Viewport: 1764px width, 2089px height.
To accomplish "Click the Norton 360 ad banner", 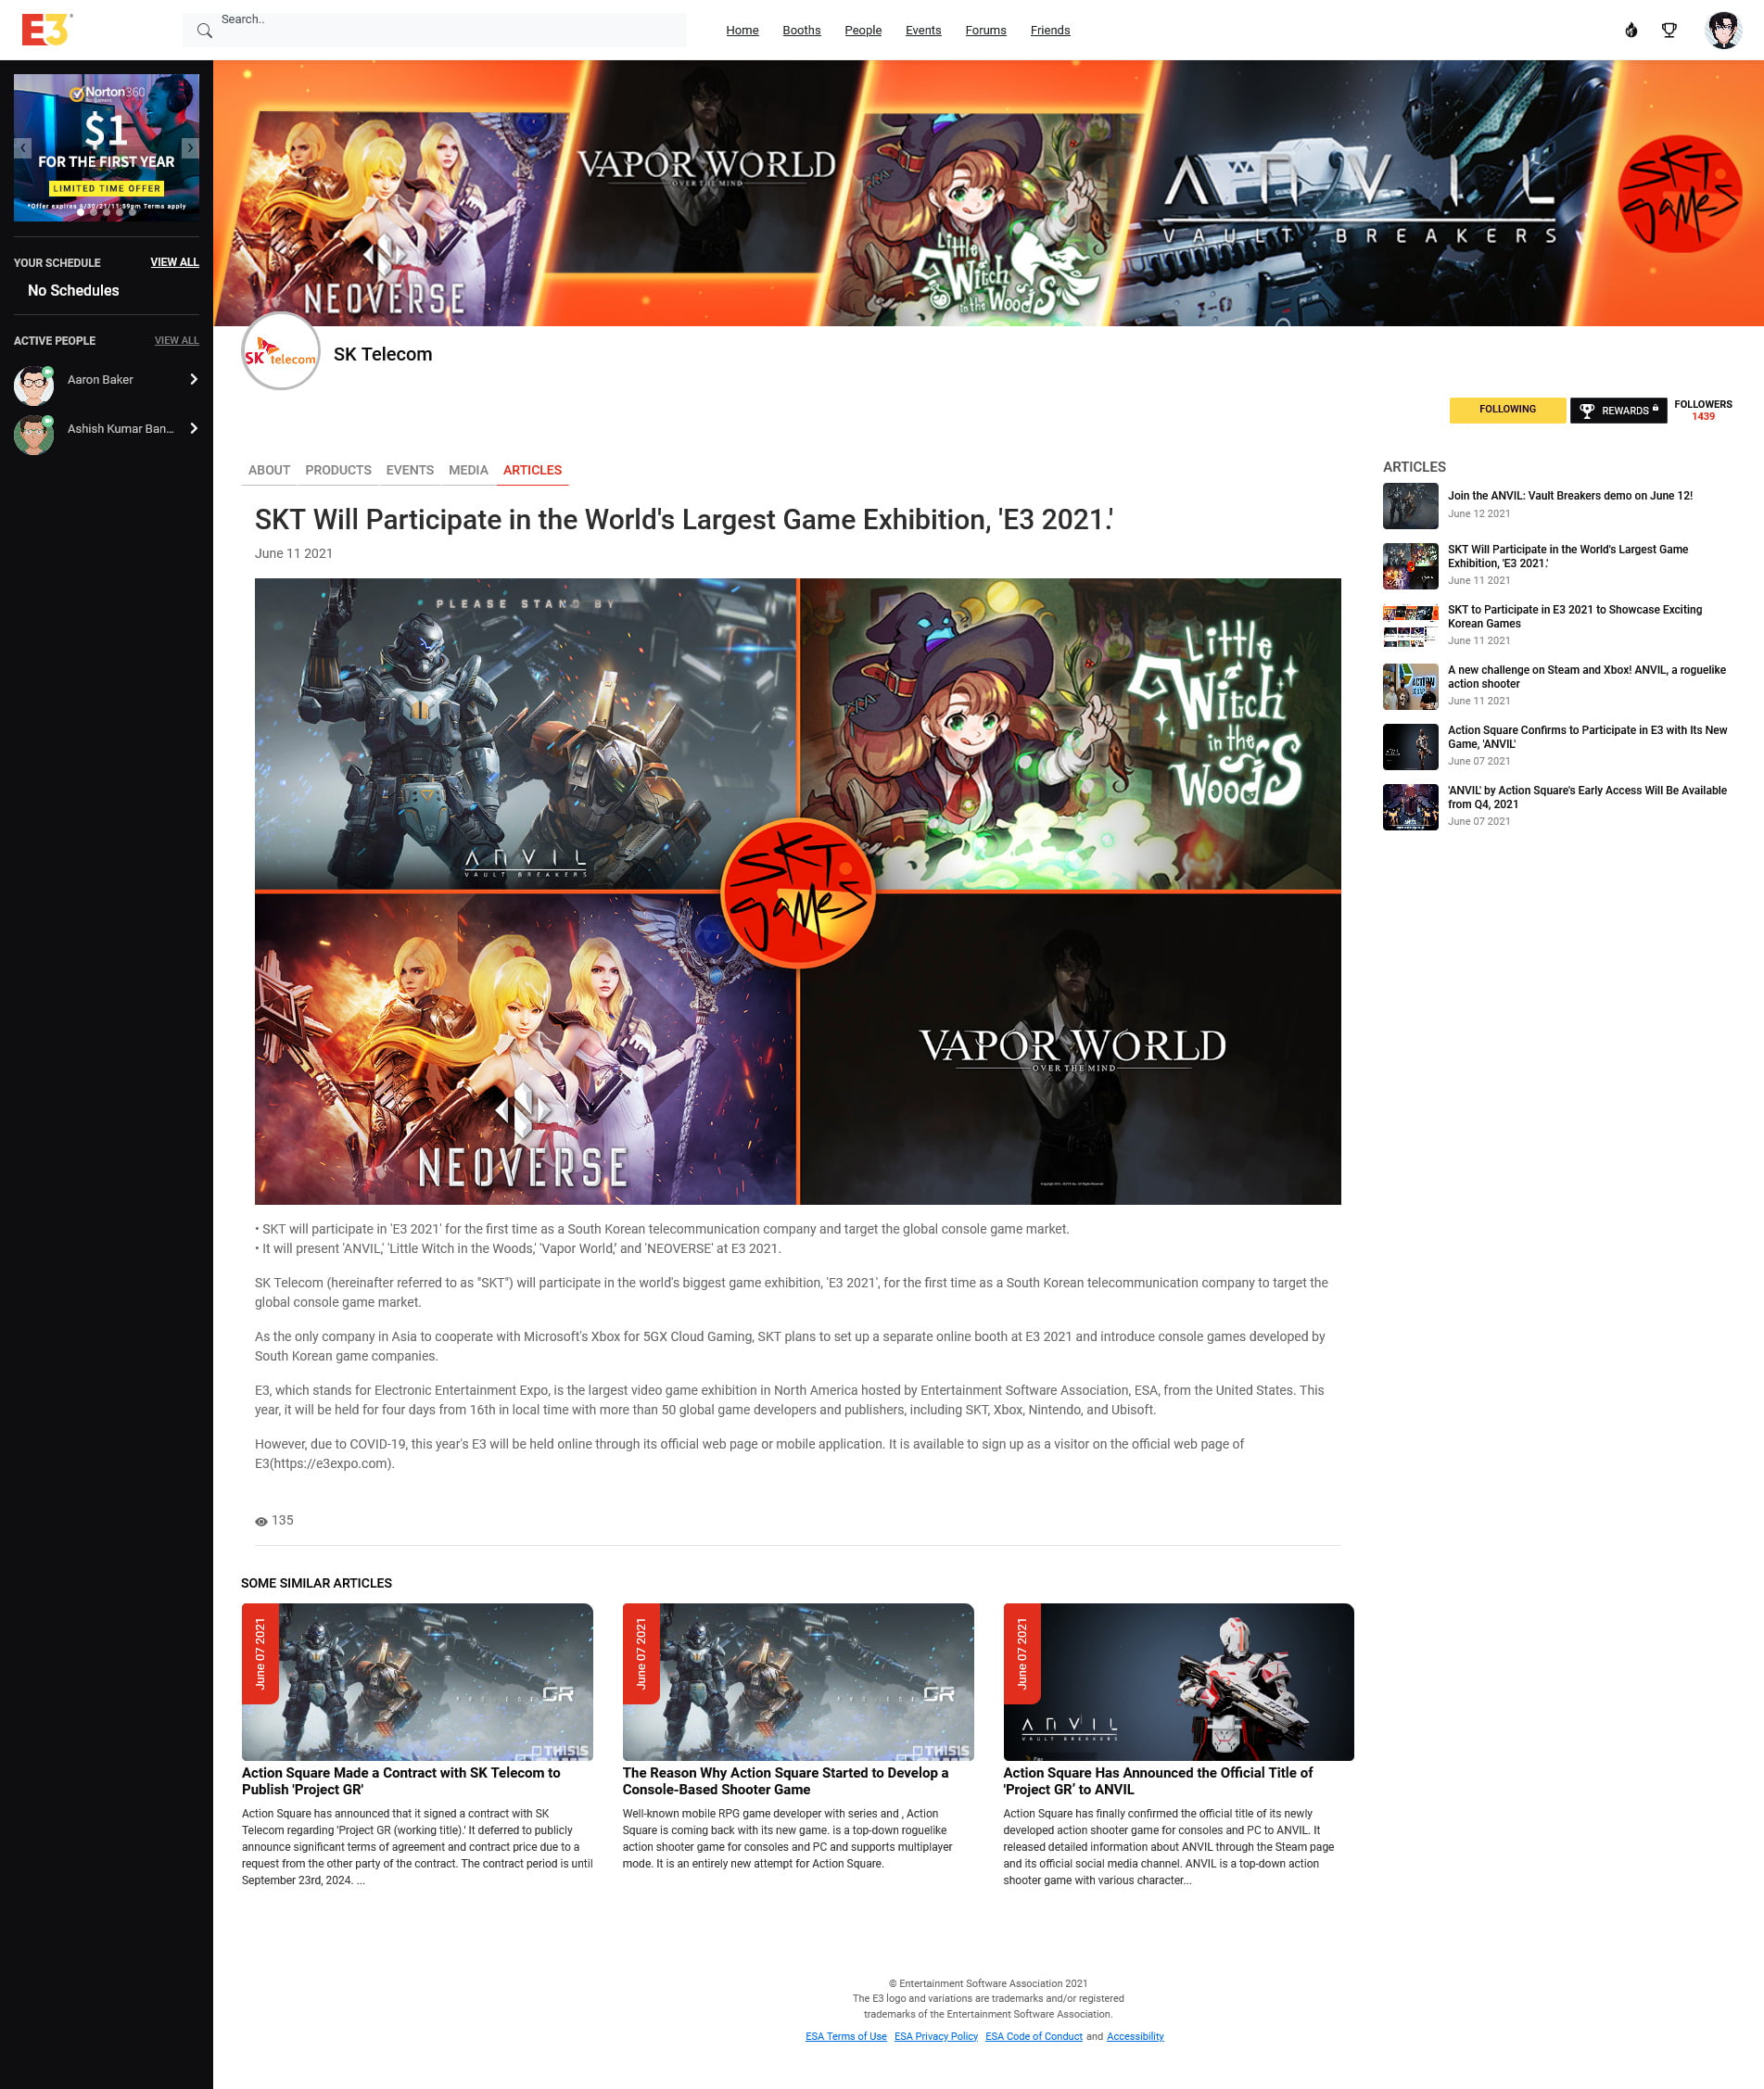I will (x=107, y=147).
